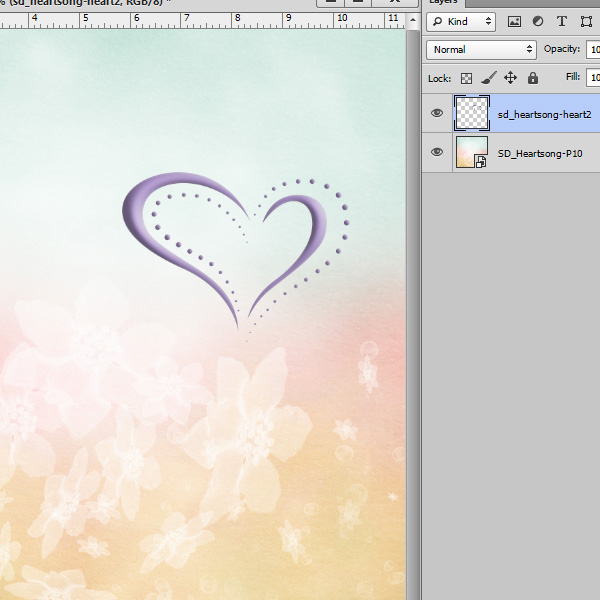Image resolution: width=600 pixels, height=600 pixels.
Task: Lock layer position icon
Action: click(x=510, y=78)
